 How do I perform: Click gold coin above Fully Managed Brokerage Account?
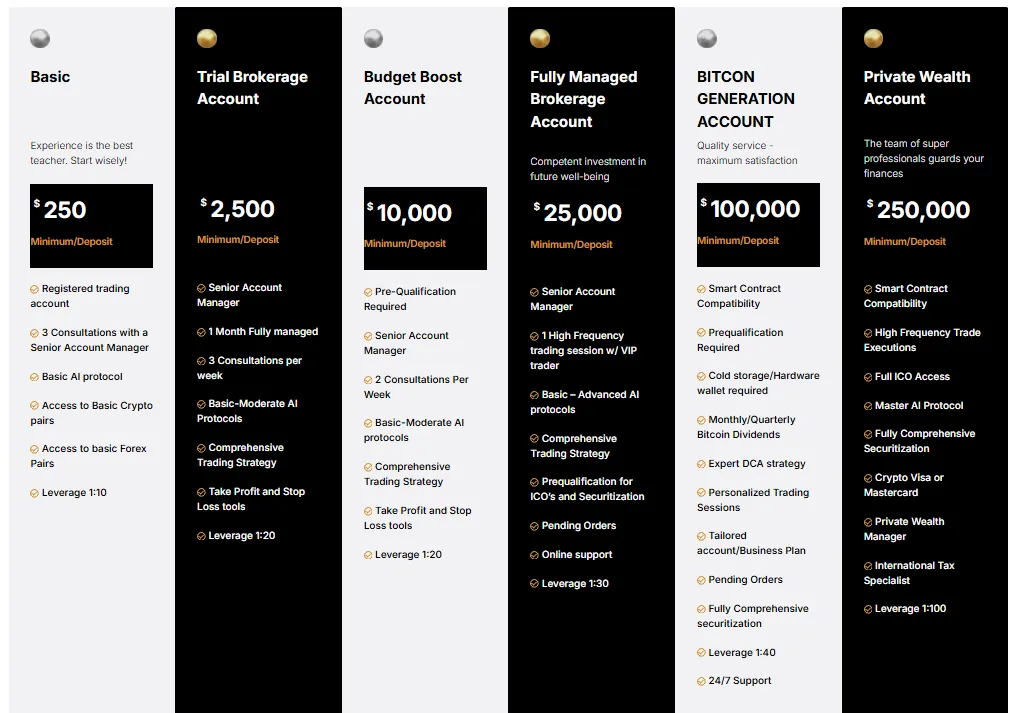pyautogui.click(x=540, y=39)
